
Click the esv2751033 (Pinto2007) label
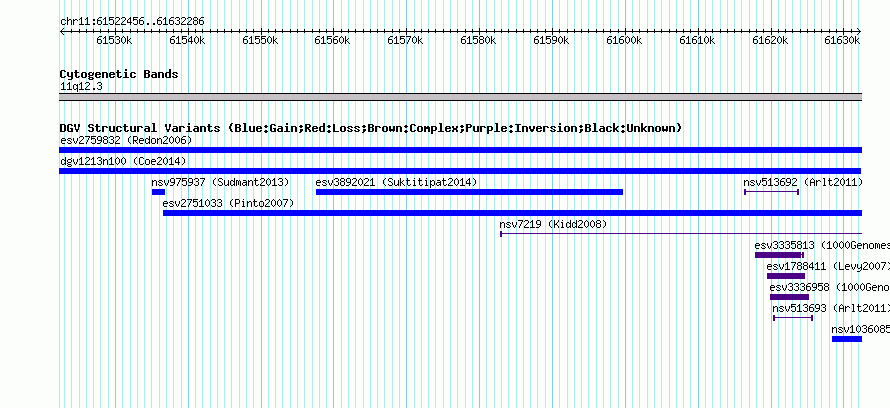coord(228,203)
